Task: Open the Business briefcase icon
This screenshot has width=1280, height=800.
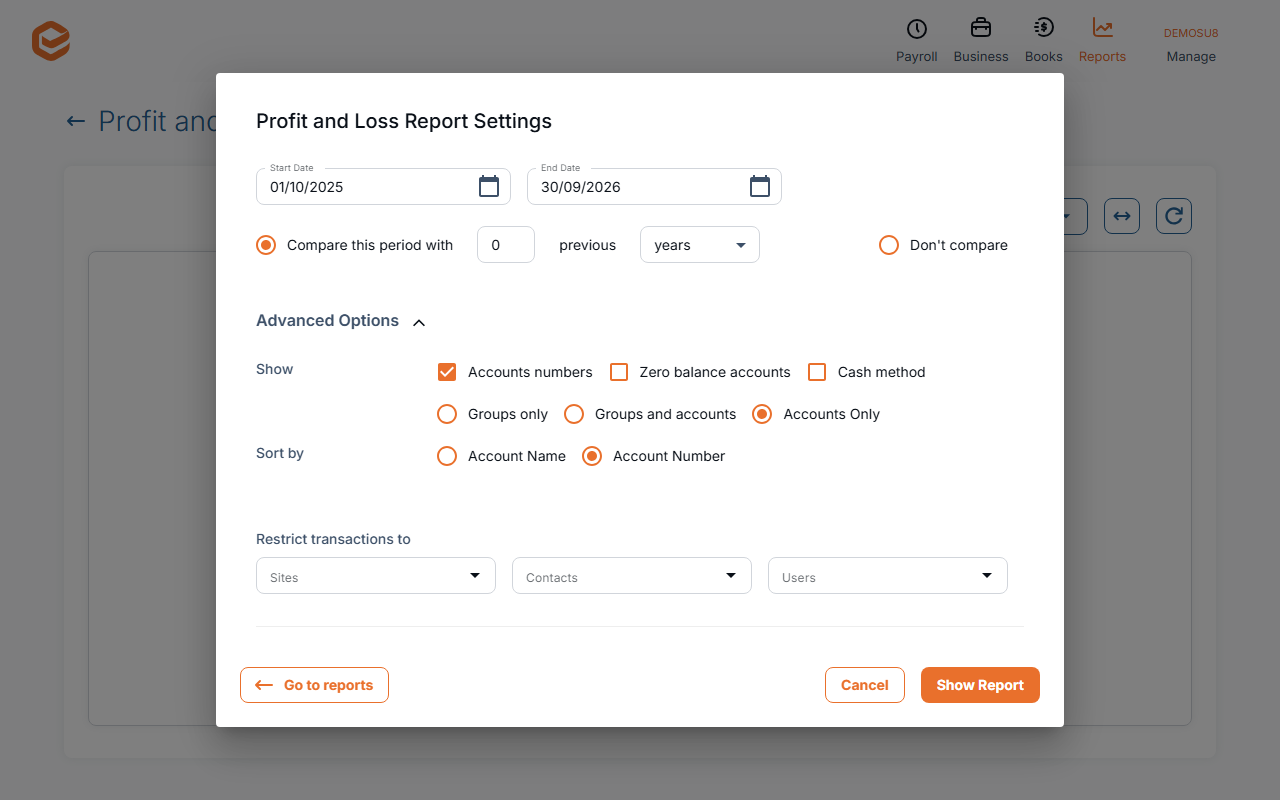Action: (x=981, y=28)
